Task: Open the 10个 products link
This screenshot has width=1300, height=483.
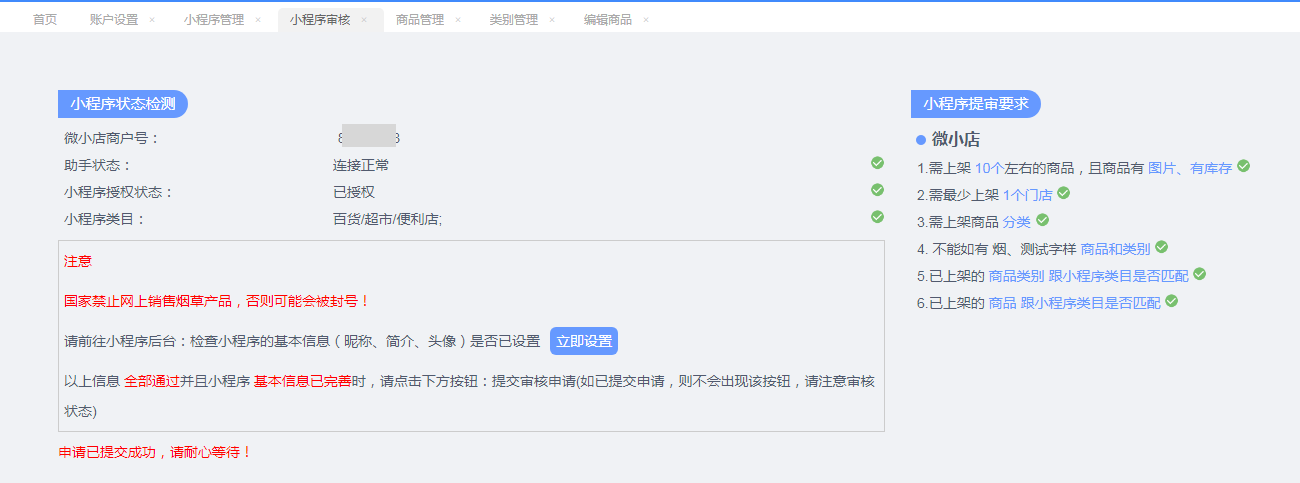Action: (x=988, y=168)
